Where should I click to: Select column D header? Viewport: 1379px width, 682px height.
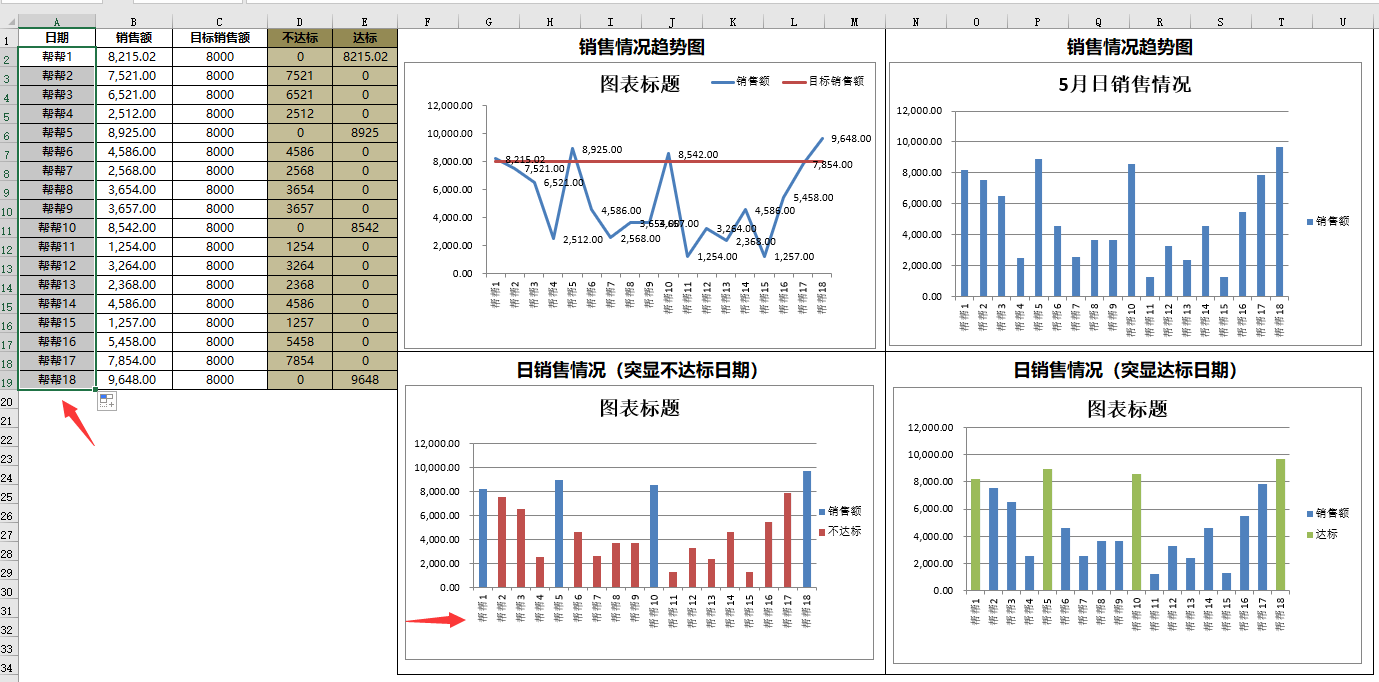(x=300, y=20)
